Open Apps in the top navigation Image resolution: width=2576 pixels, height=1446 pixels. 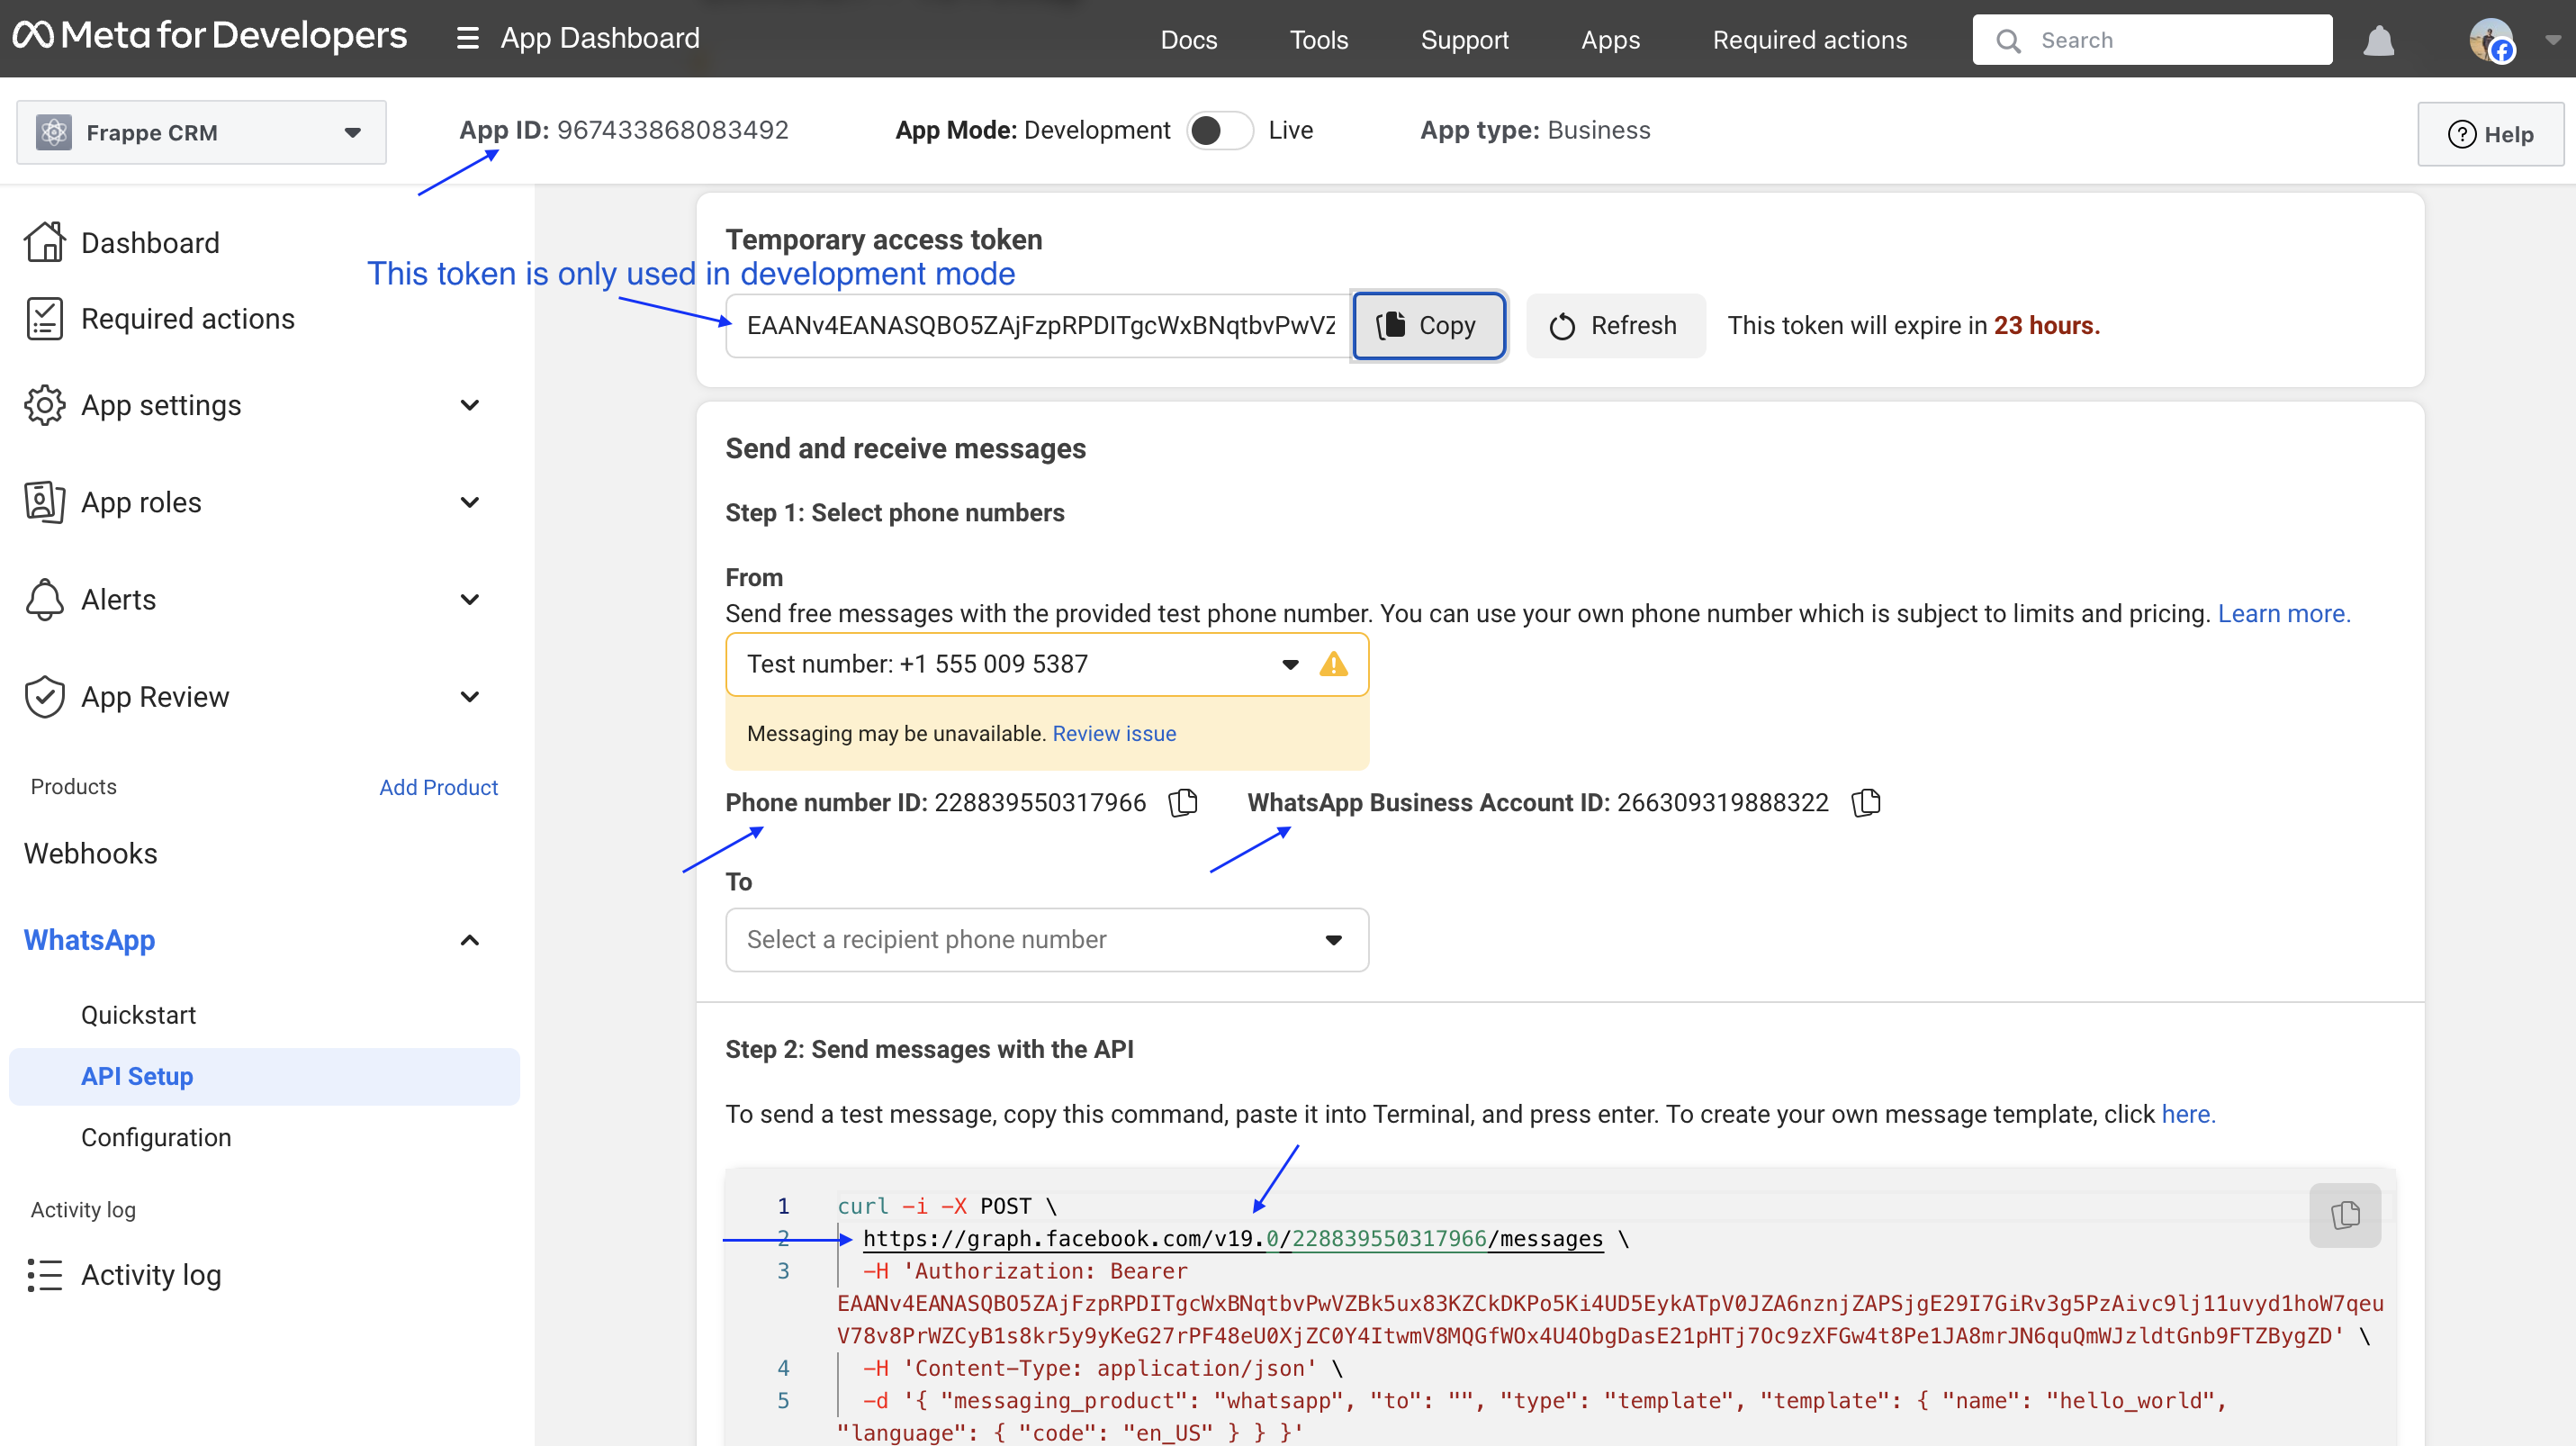point(1610,40)
